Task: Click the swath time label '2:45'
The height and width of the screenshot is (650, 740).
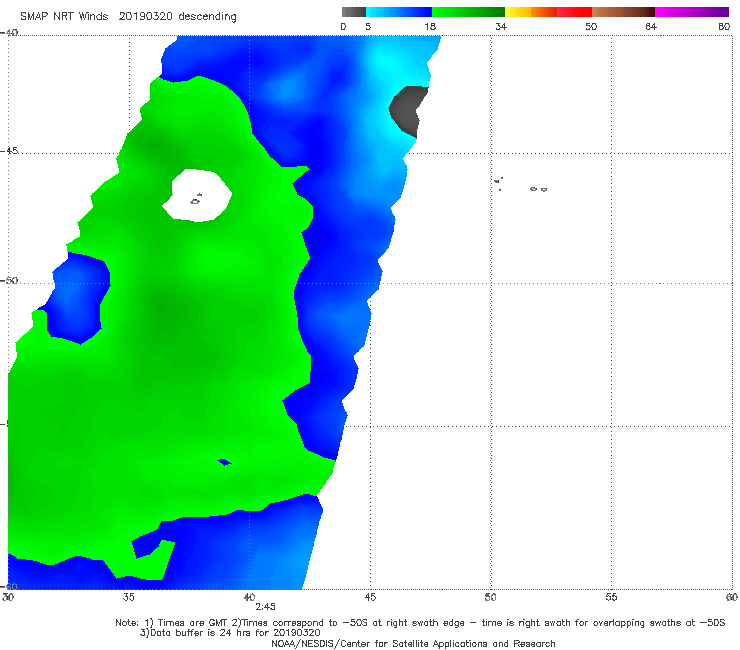Action: point(265,607)
